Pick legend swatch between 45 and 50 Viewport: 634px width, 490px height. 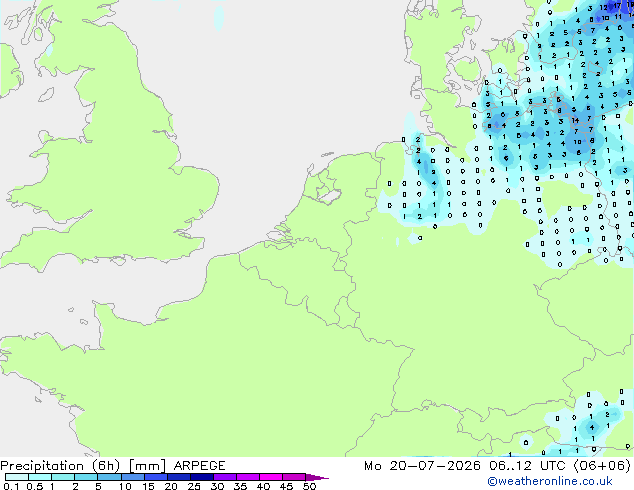[x=294, y=477]
